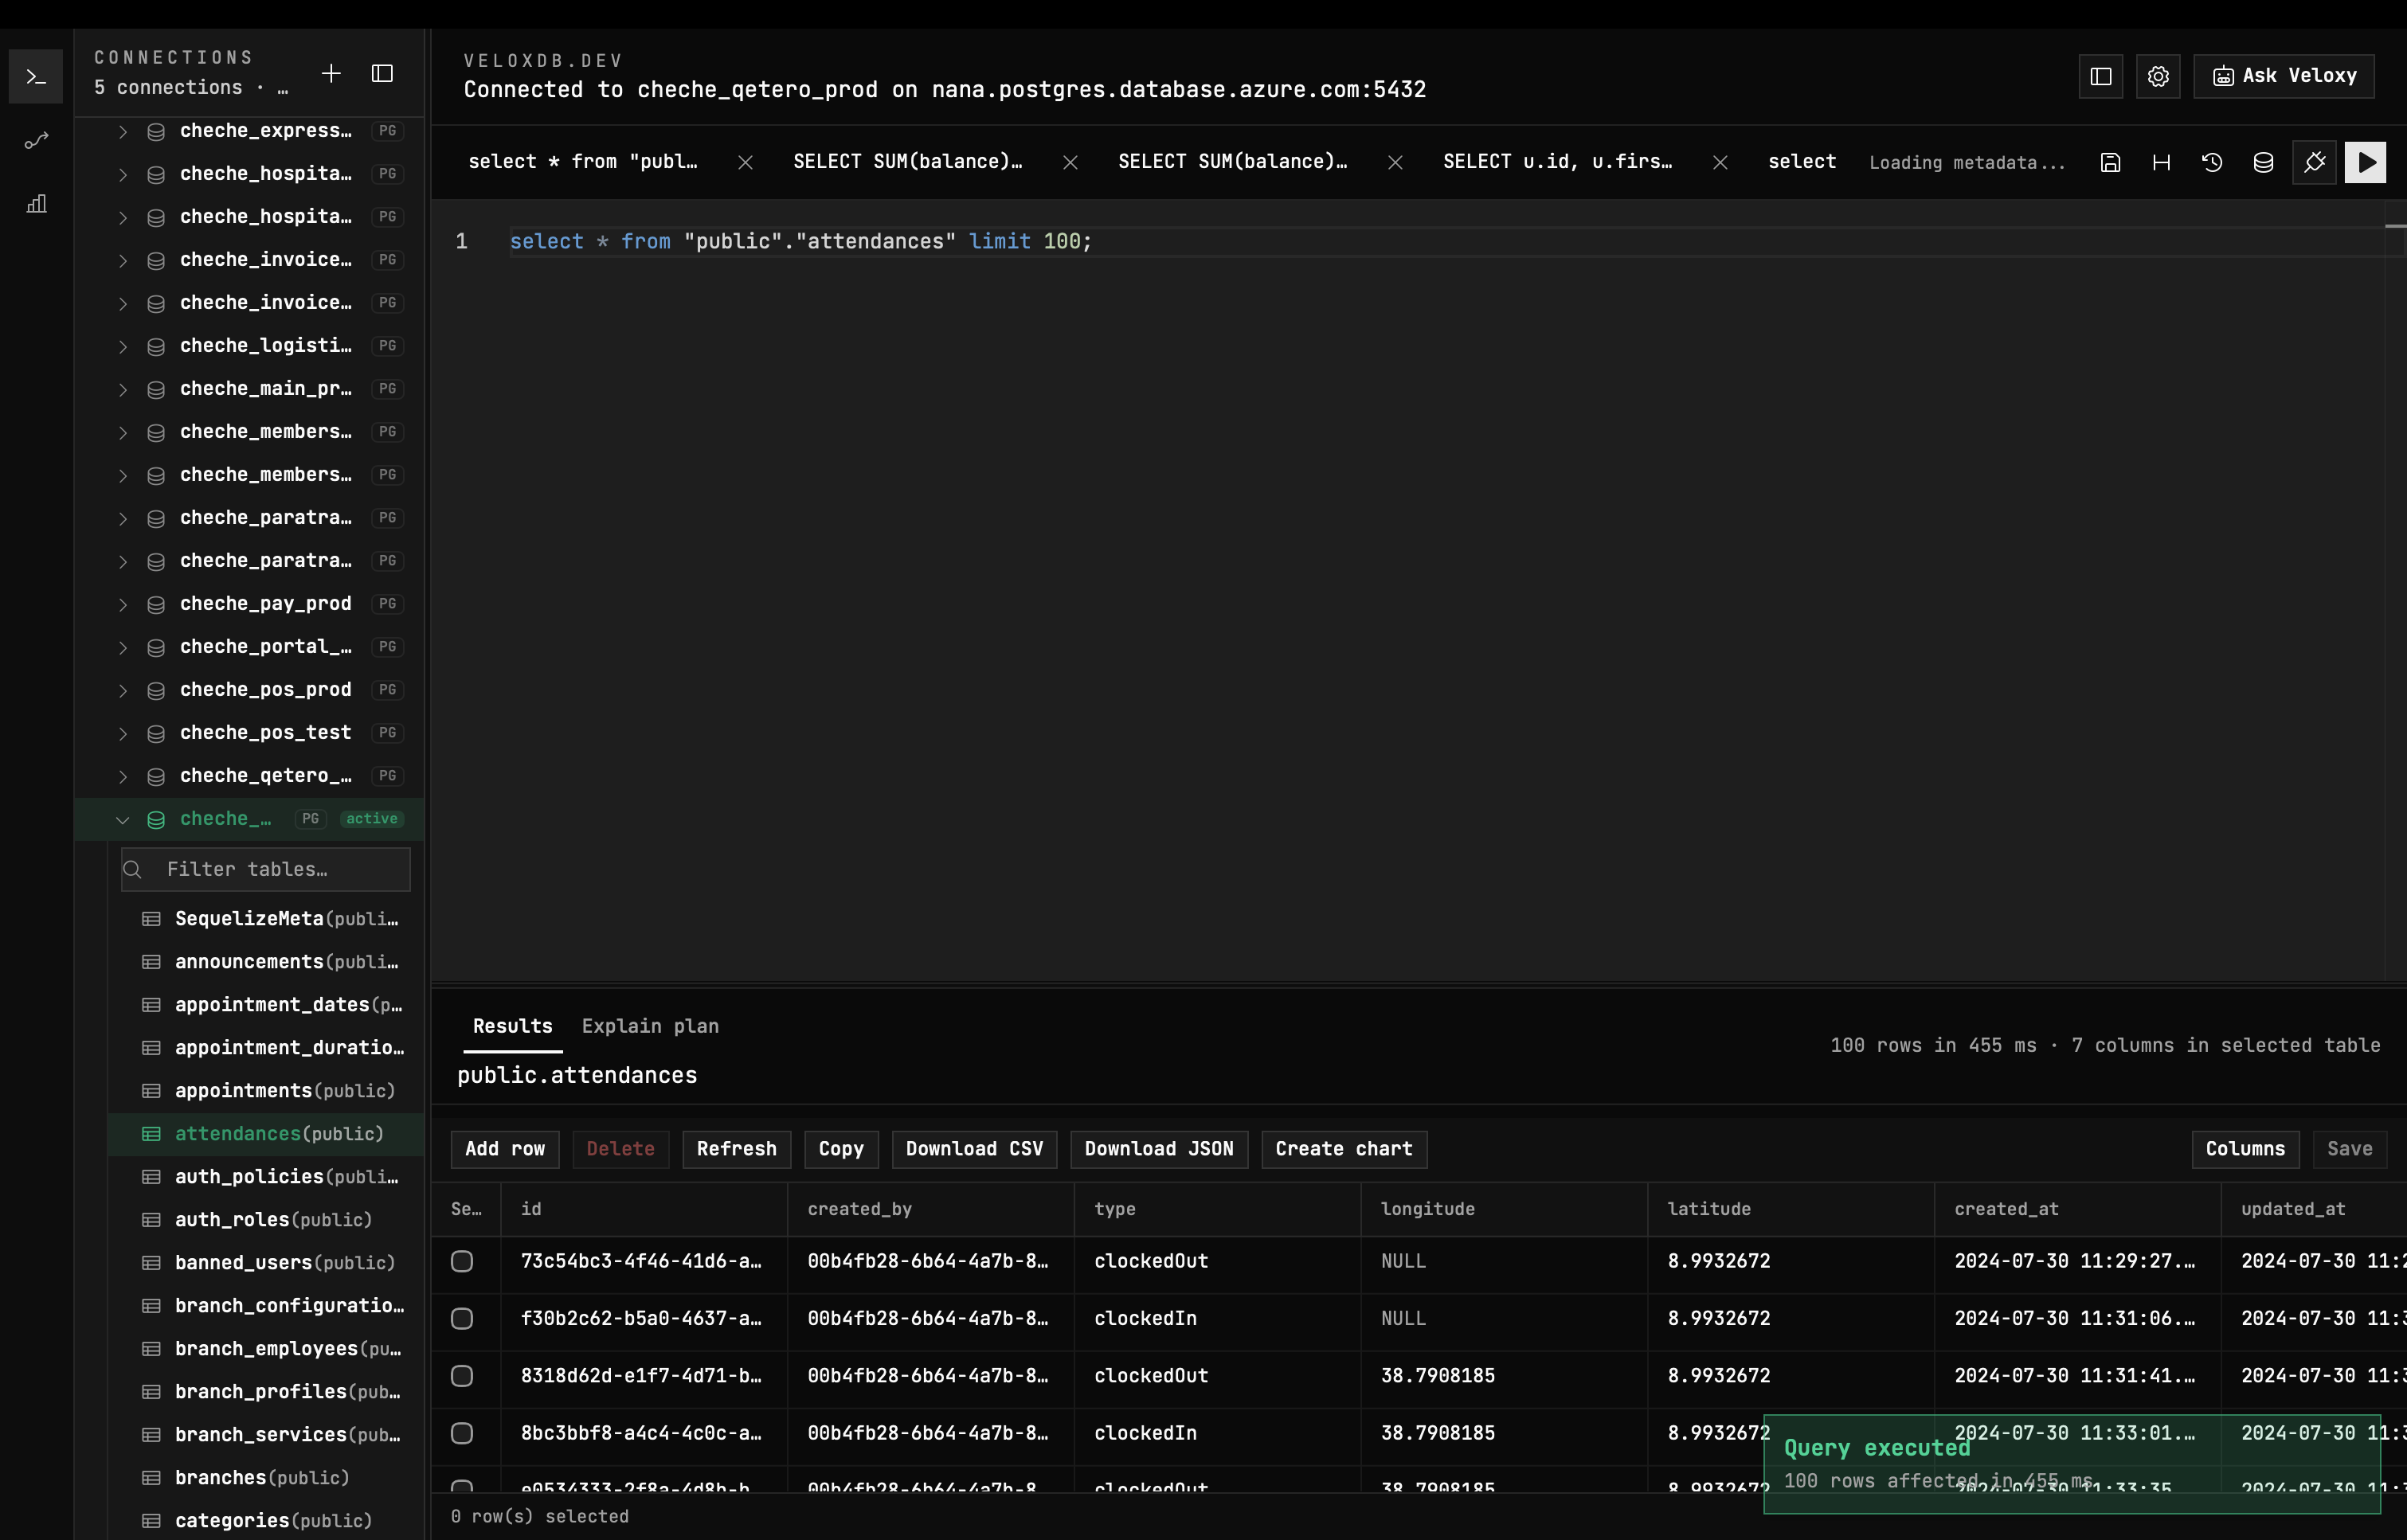Click the Filter tables input field
The image size is (2407, 1540).
point(265,870)
